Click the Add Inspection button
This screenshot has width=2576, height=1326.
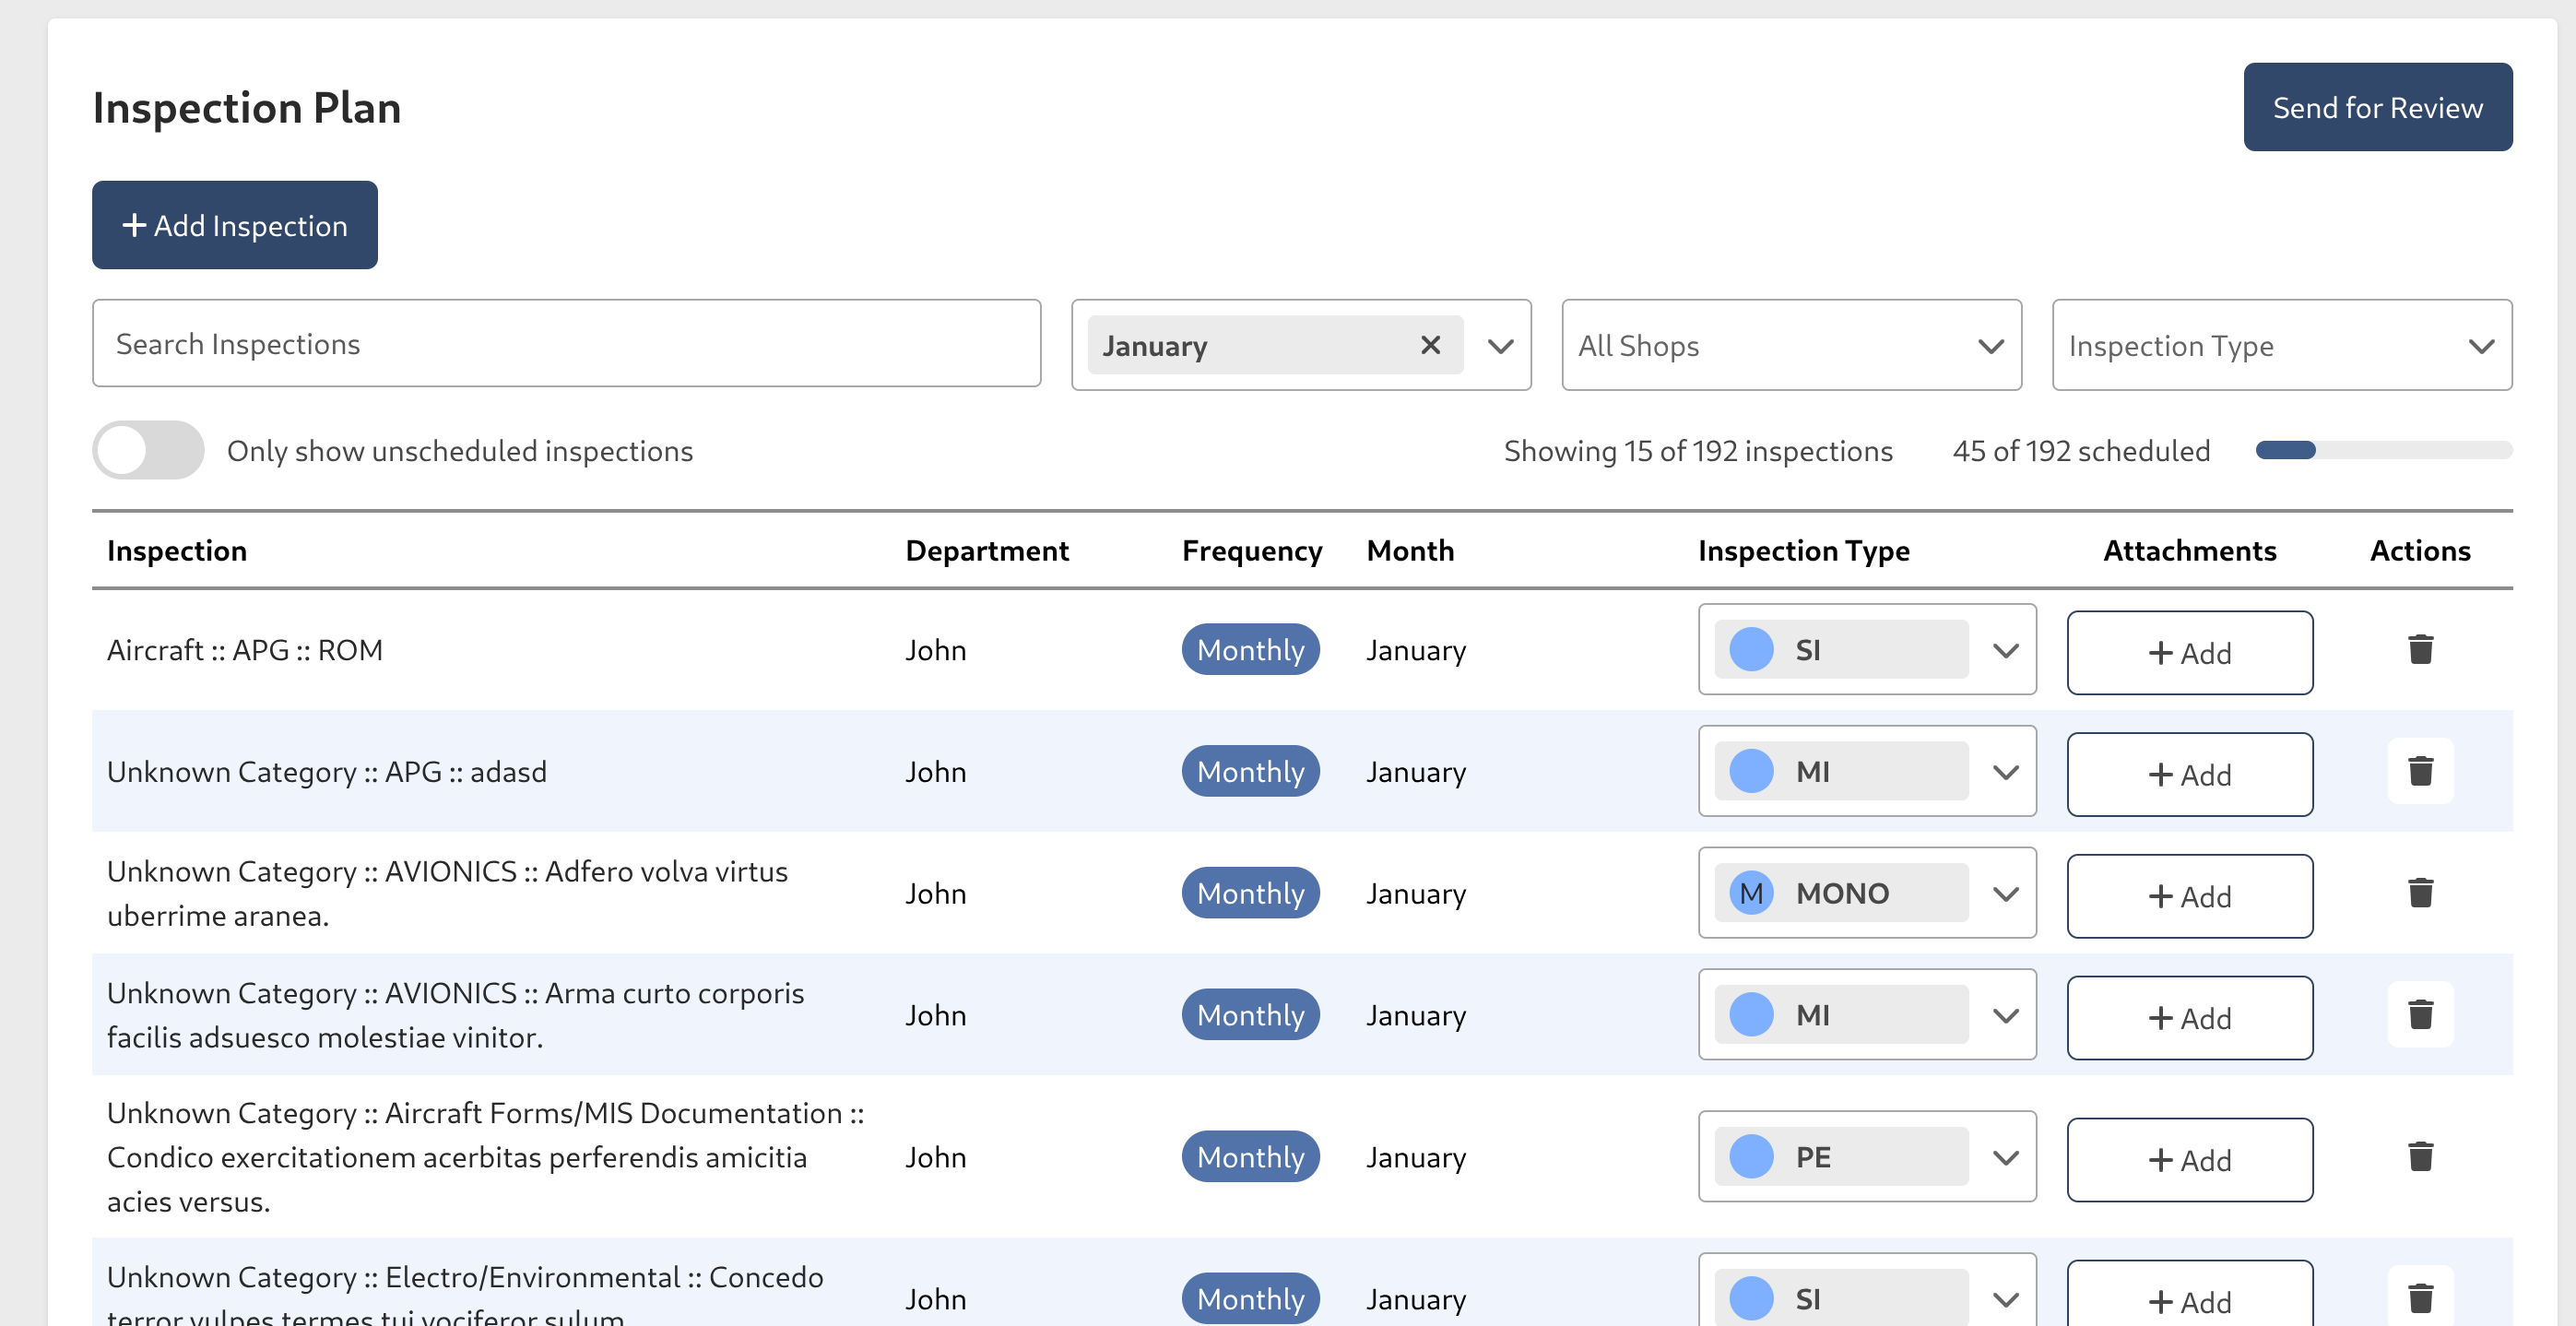[x=235, y=225]
